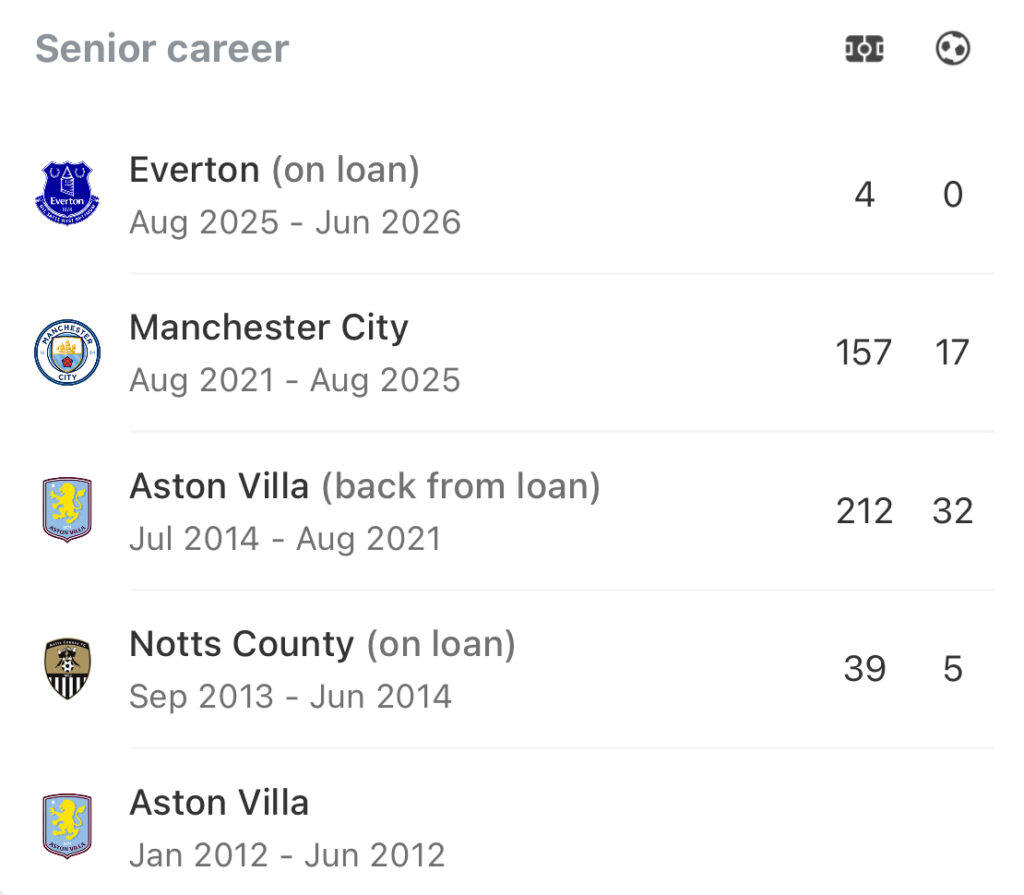Click the Aug 2021 - Aug 2025 date range

295,381
